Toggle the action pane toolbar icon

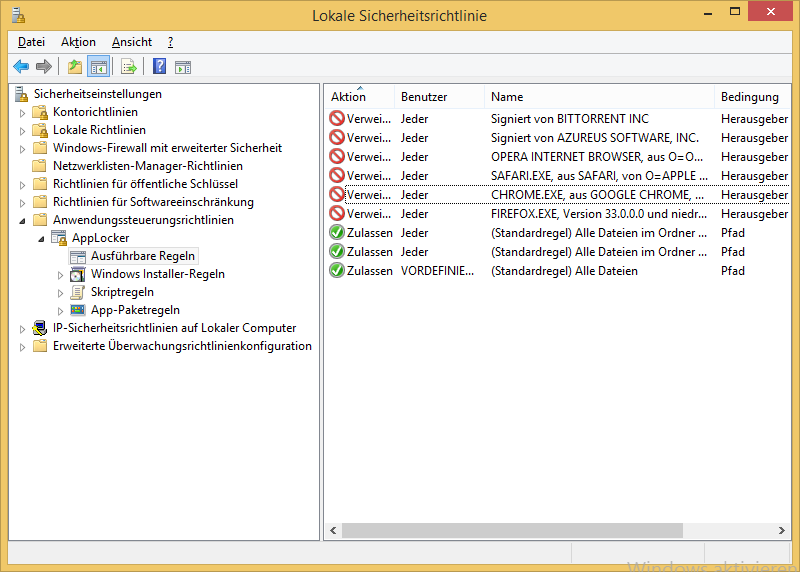(x=183, y=67)
